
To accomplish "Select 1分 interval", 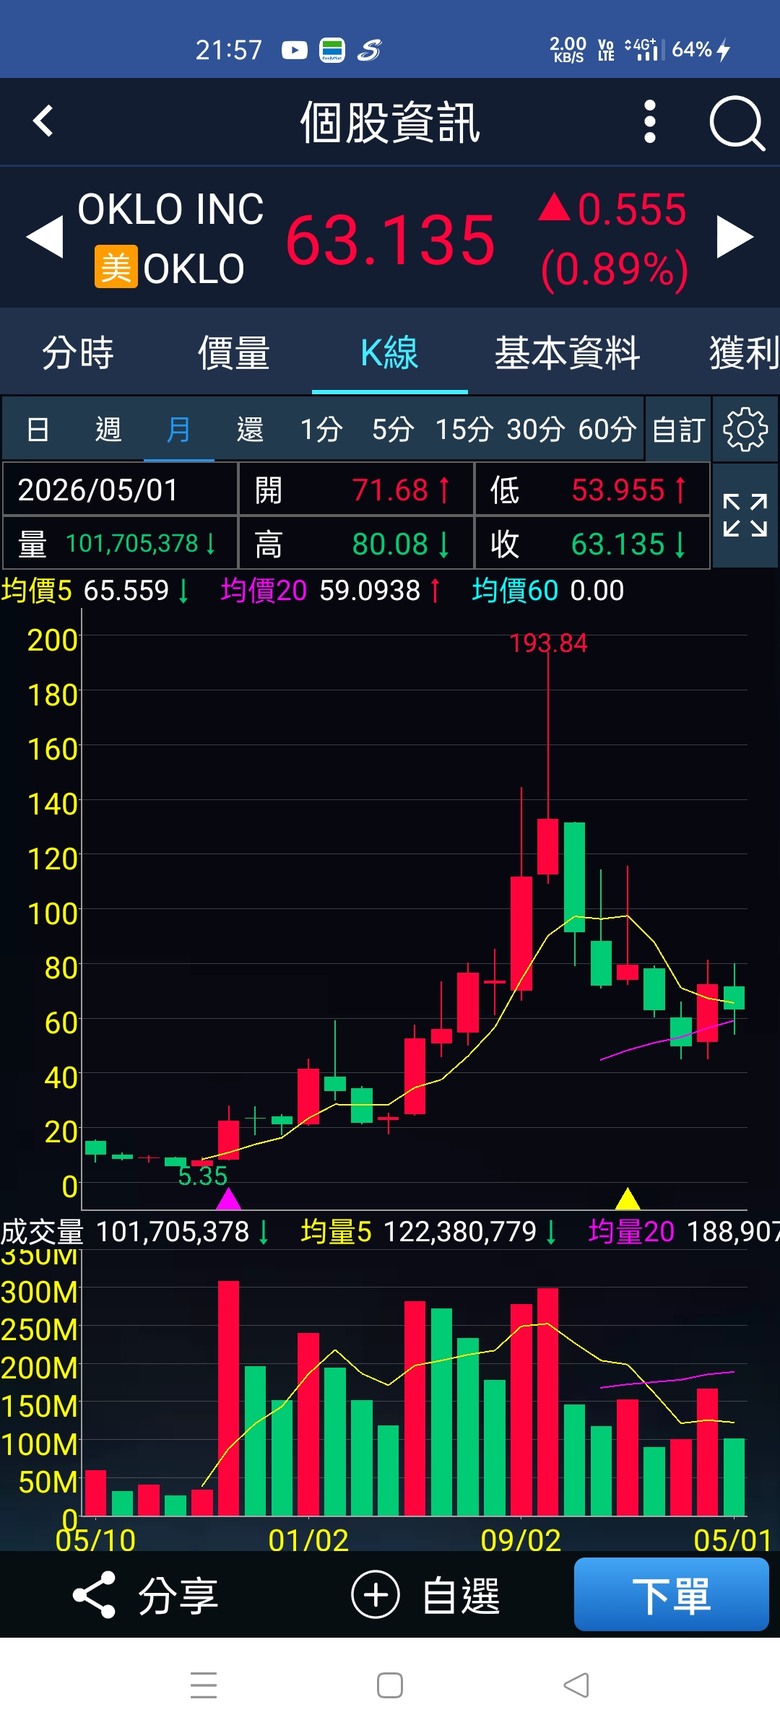I will [x=321, y=430].
